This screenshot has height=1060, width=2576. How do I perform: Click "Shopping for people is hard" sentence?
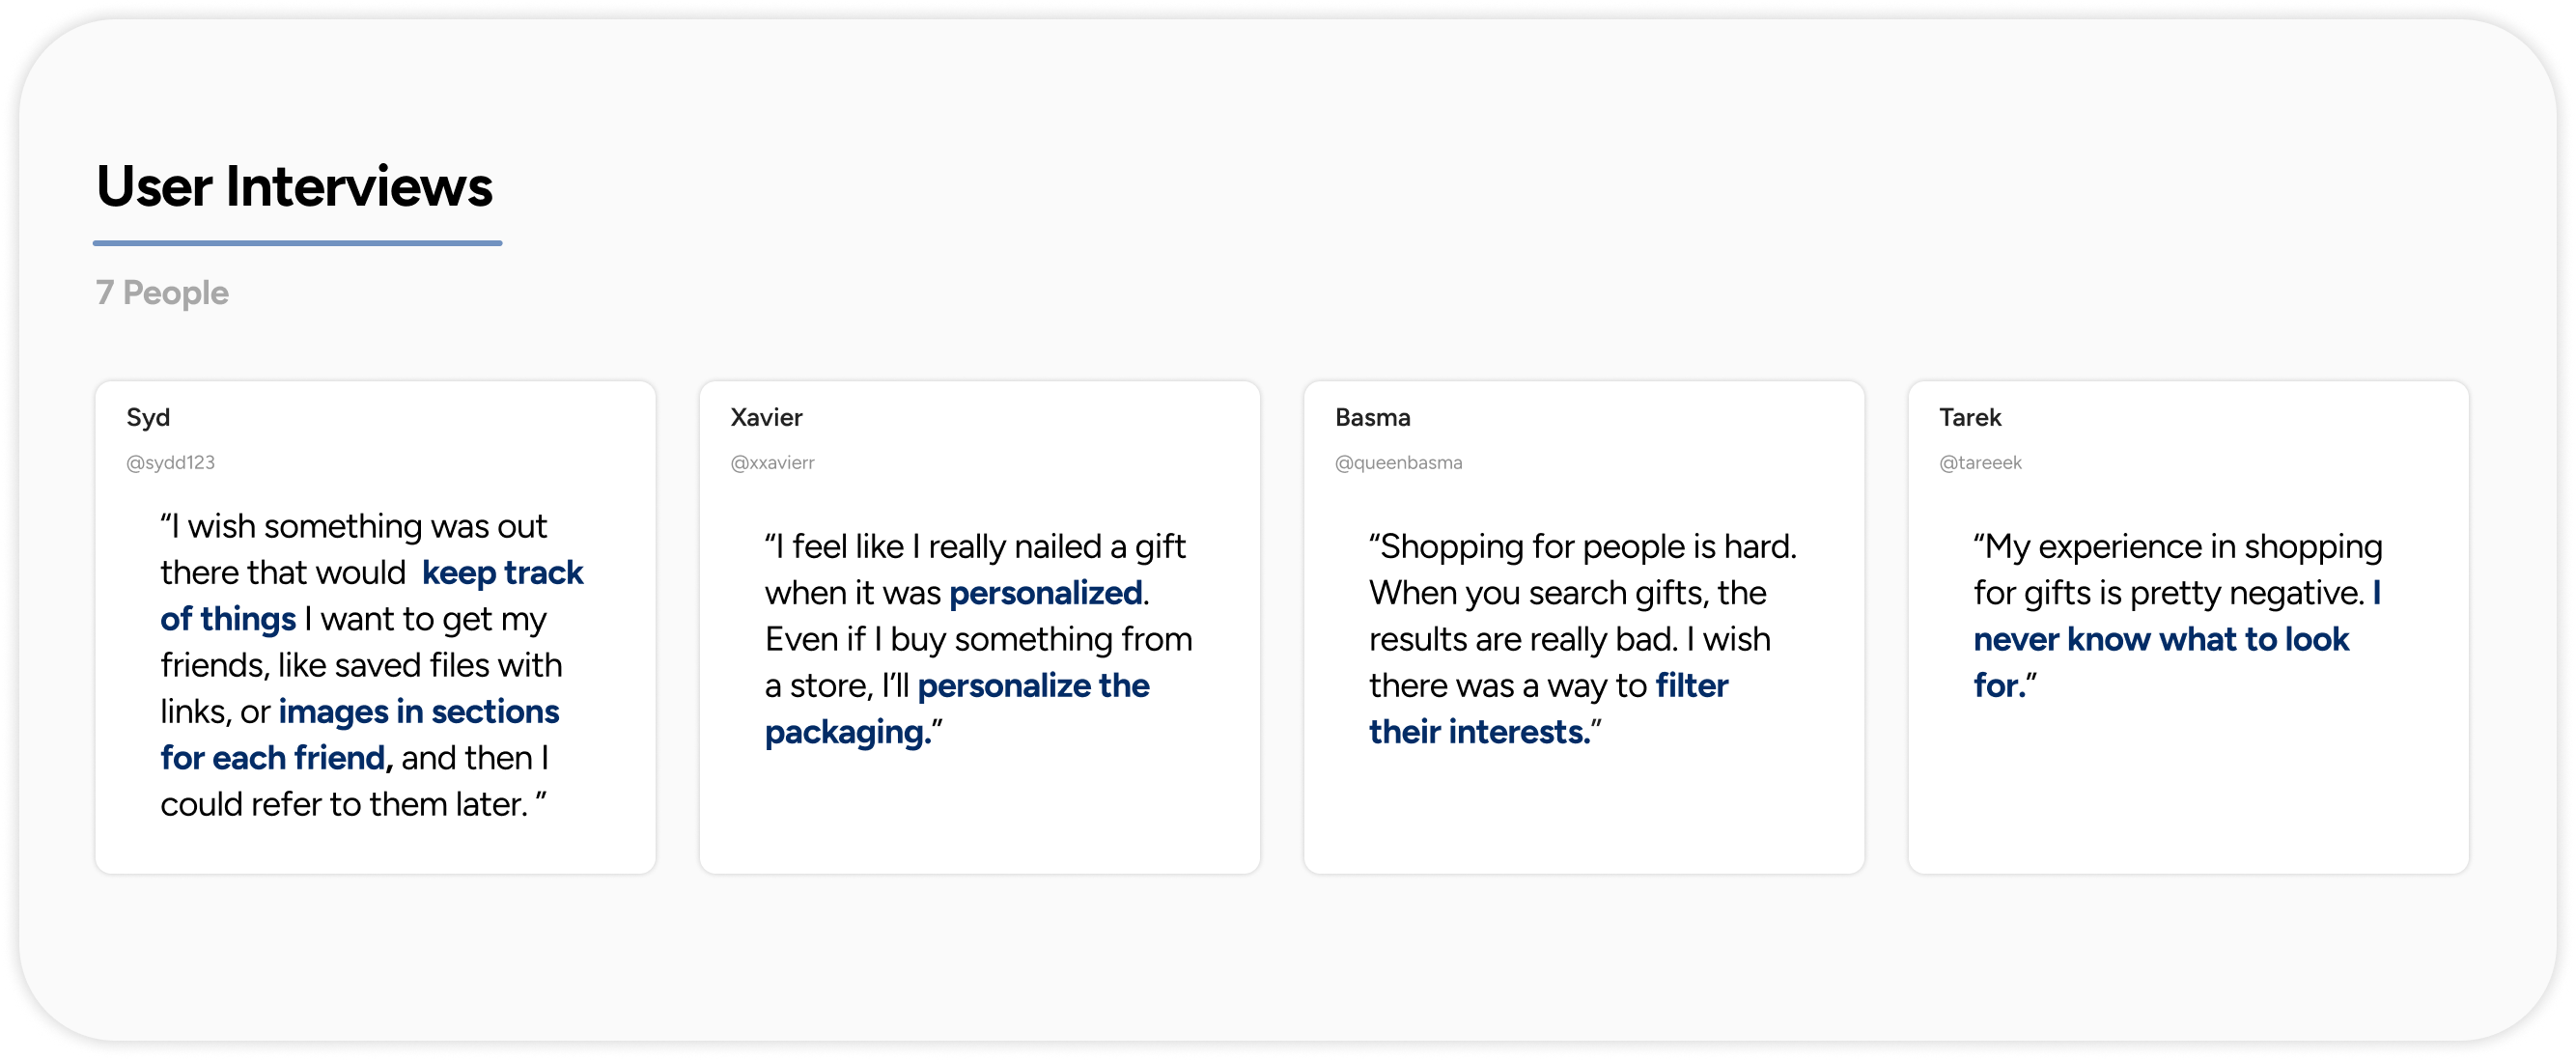(1582, 547)
